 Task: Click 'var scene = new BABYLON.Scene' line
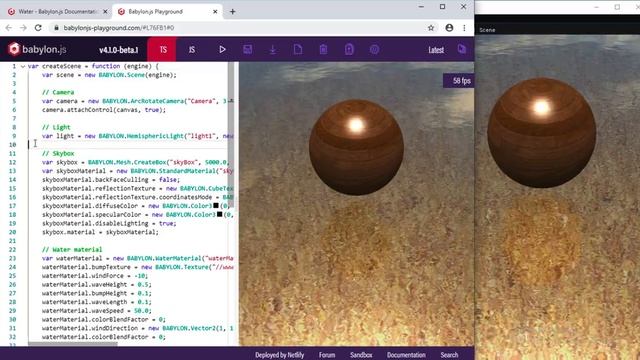[109, 75]
